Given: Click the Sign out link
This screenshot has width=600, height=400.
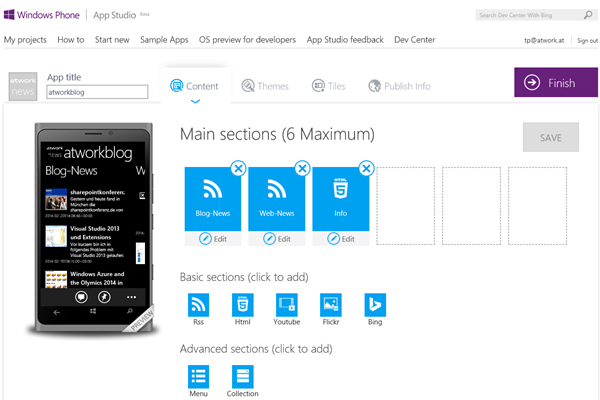Looking at the screenshot, I should coord(587,41).
